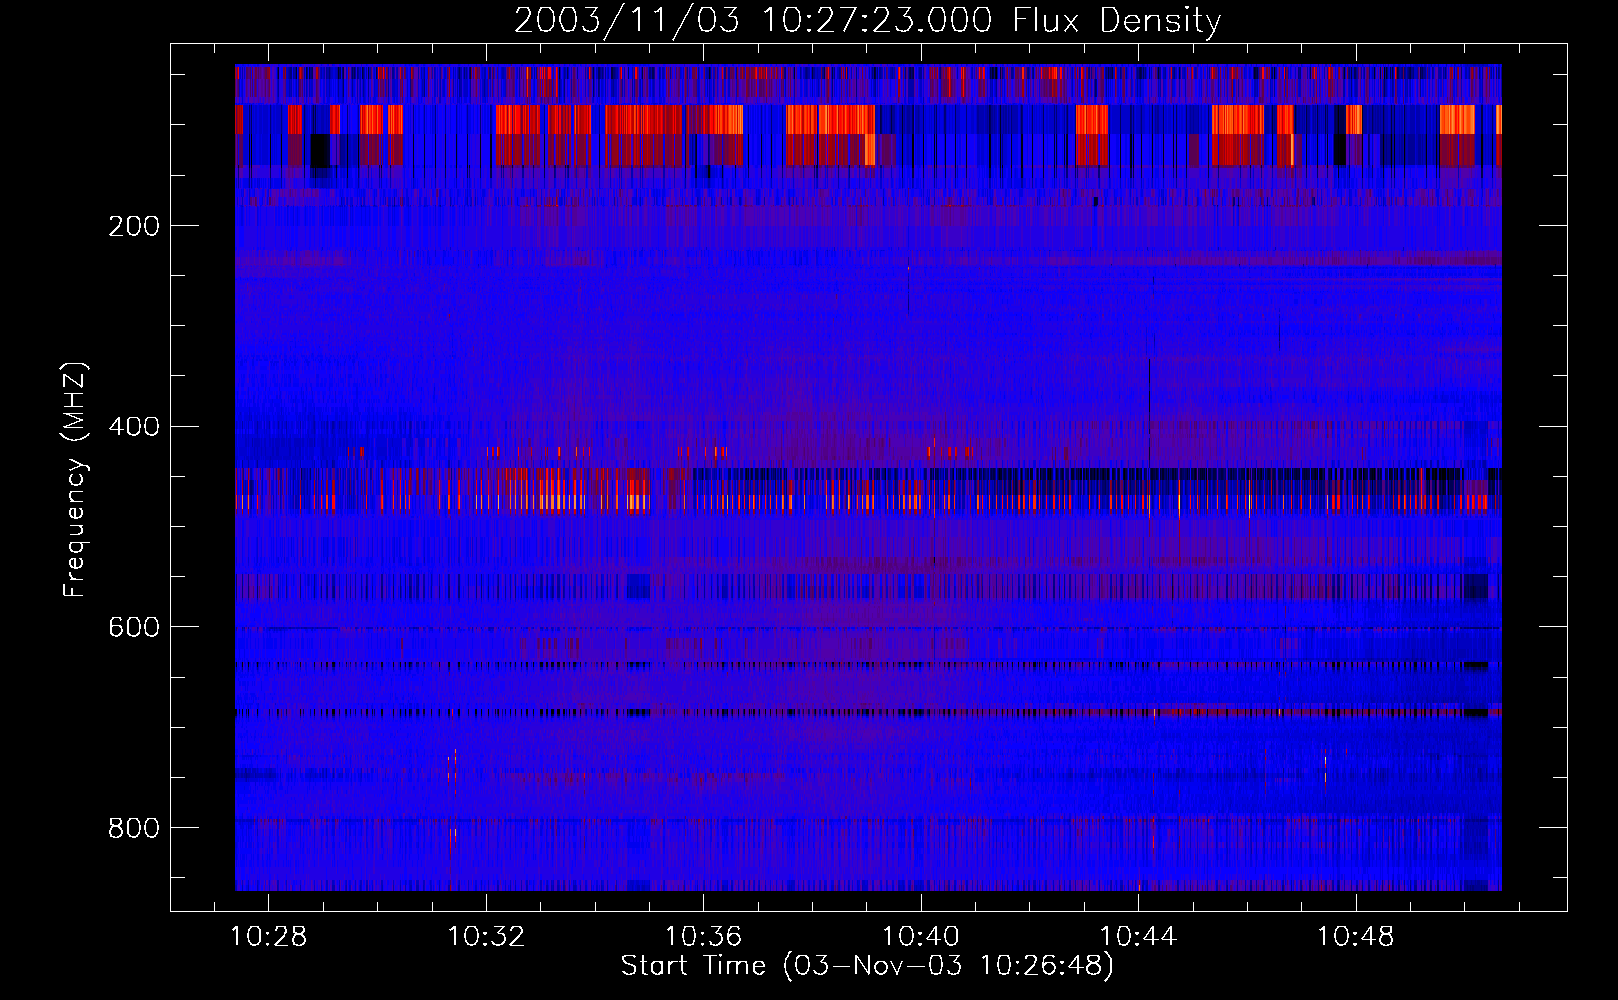Click the 10:28 time tick label

269,937
